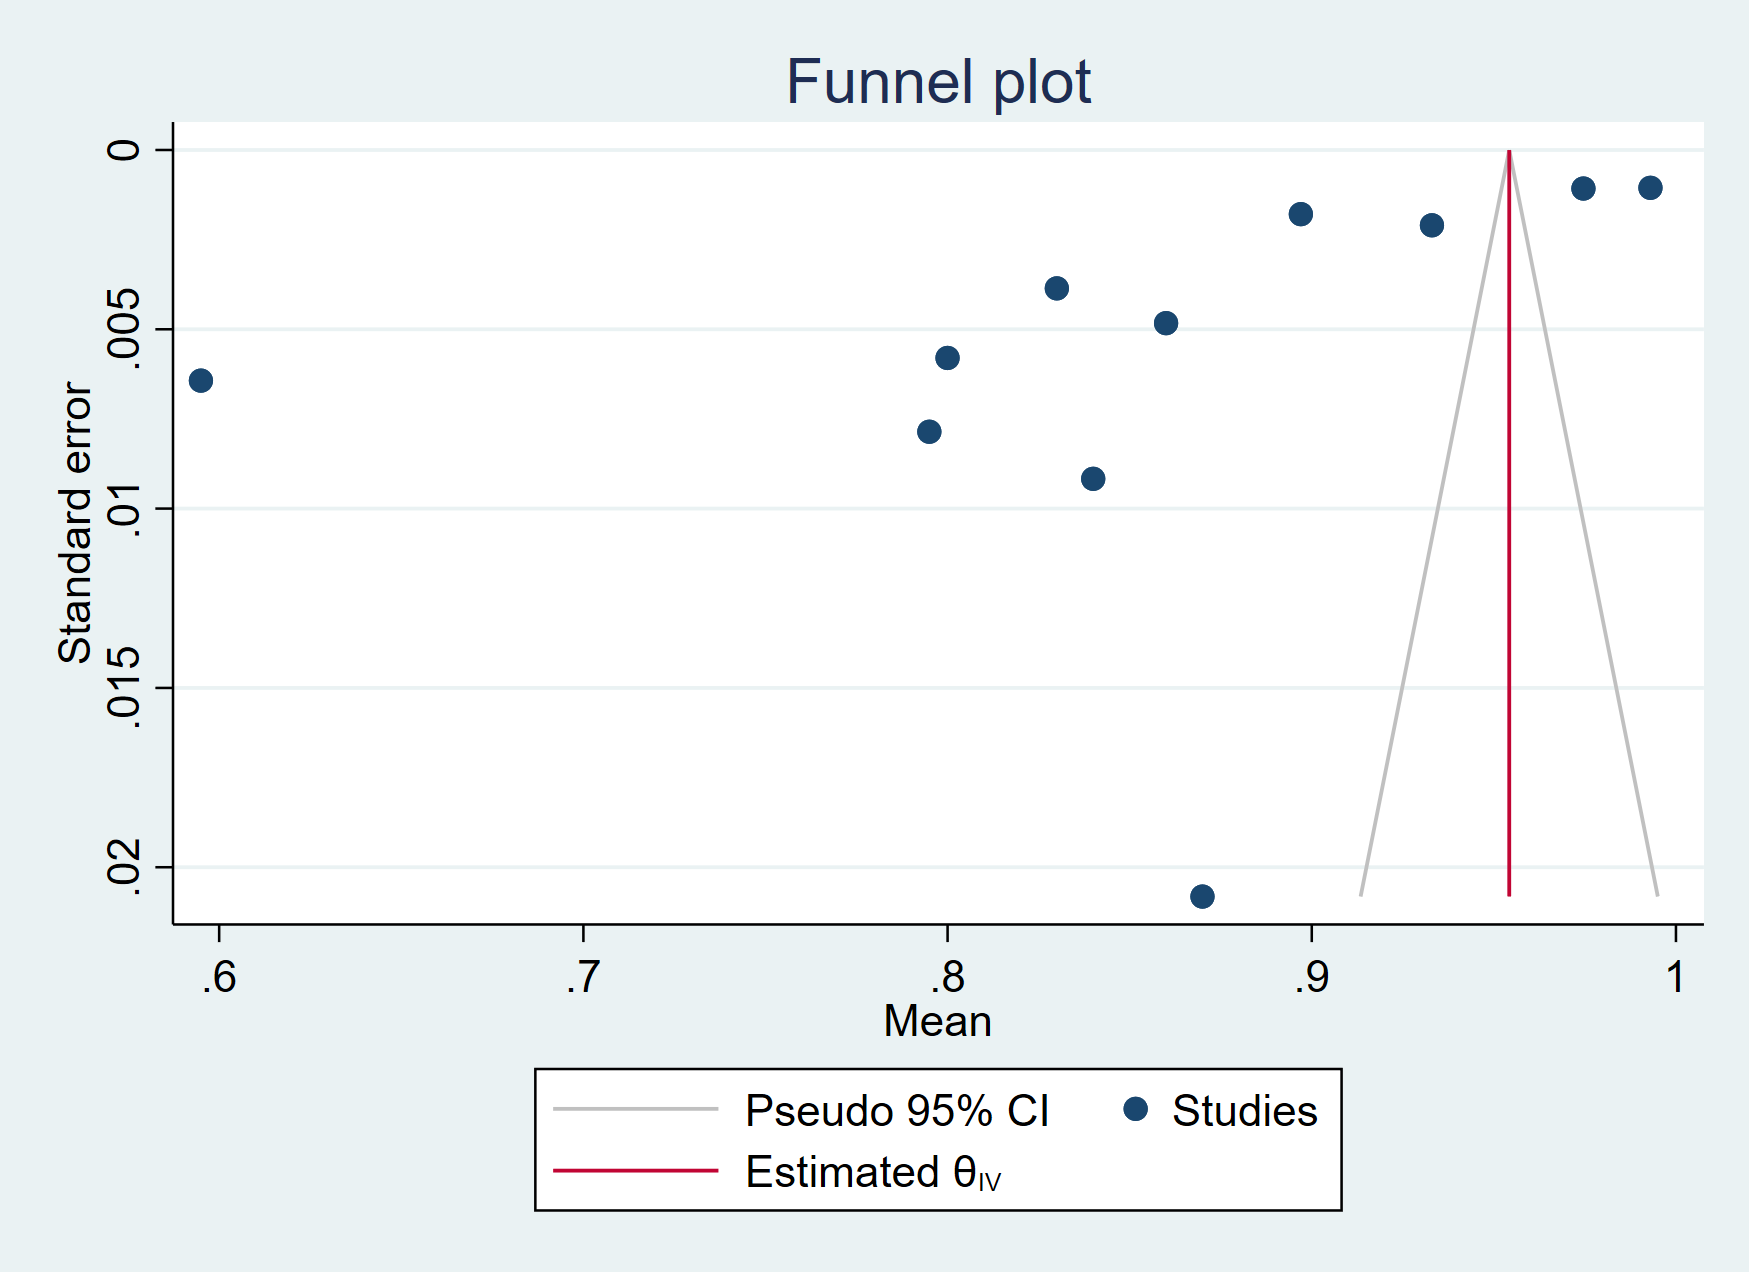Select the bottom-most study point below the .02 gridline
The image size is (1749, 1272).
tap(1202, 896)
